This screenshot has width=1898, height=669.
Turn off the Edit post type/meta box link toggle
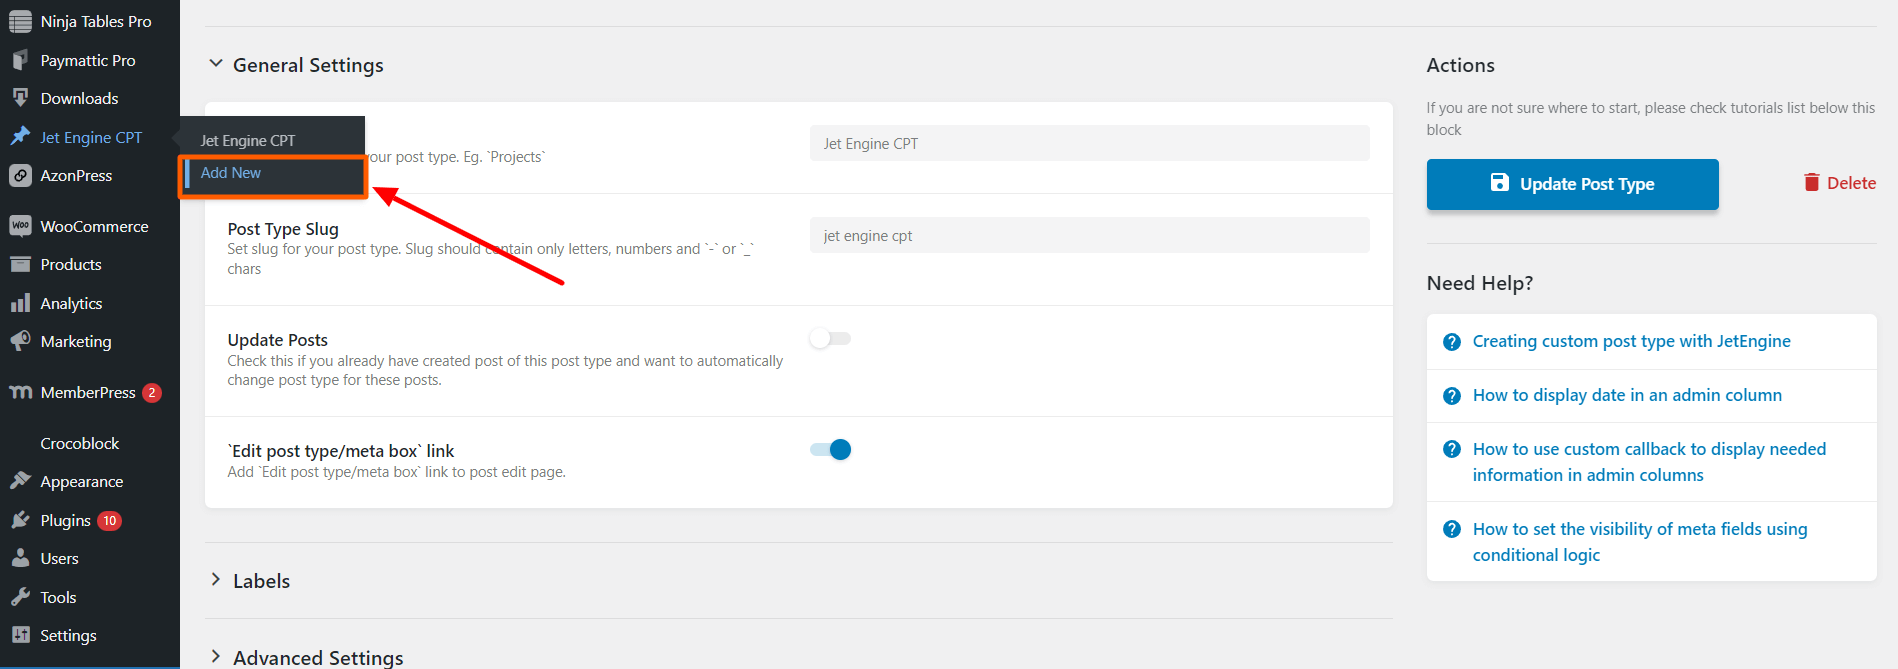point(830,450)
